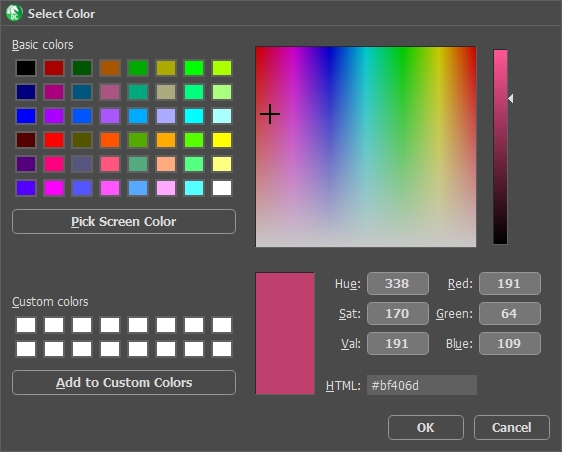Confirm the color with OK
The height and width of the screenshot is (452, 562).
pos(426,427)
